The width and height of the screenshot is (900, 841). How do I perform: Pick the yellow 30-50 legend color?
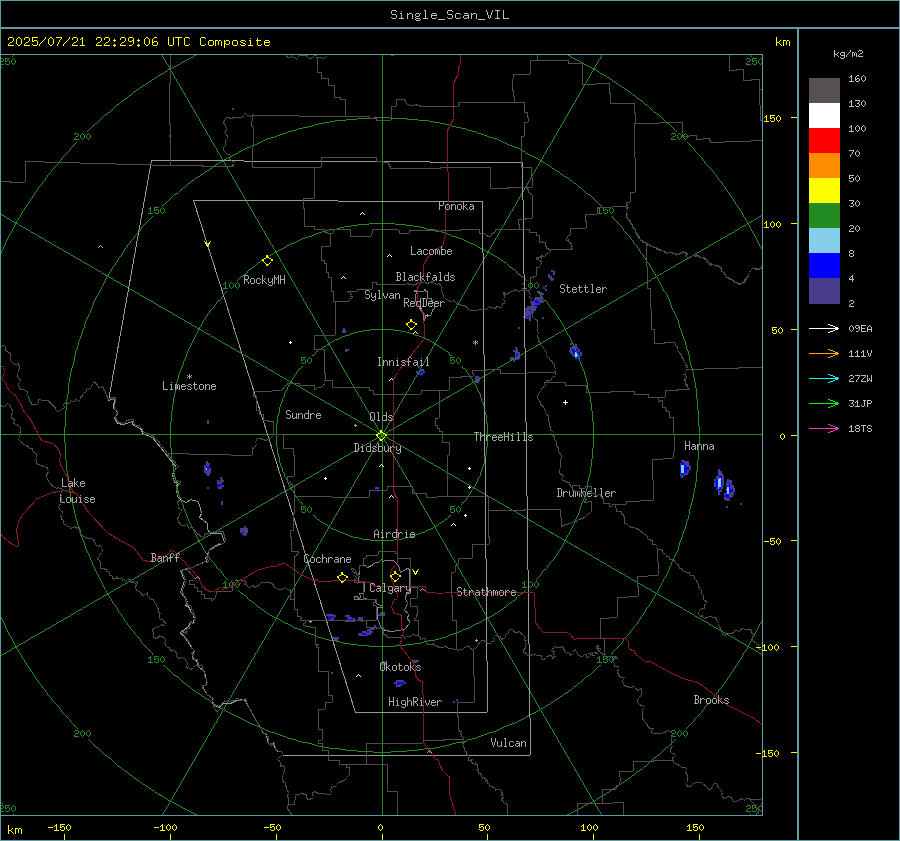(824, 191)
